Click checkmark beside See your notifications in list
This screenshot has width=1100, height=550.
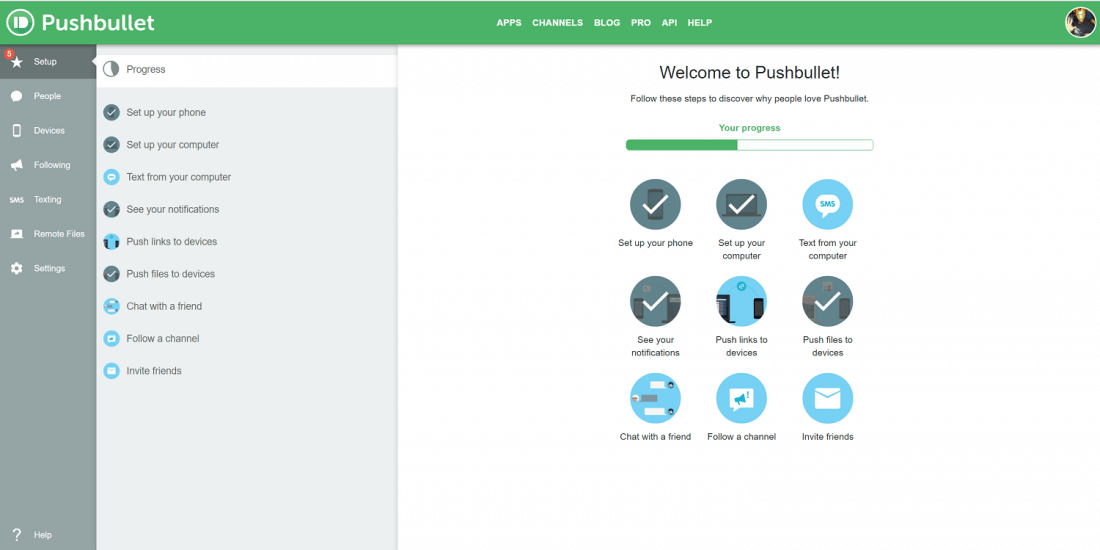point(111,210)
